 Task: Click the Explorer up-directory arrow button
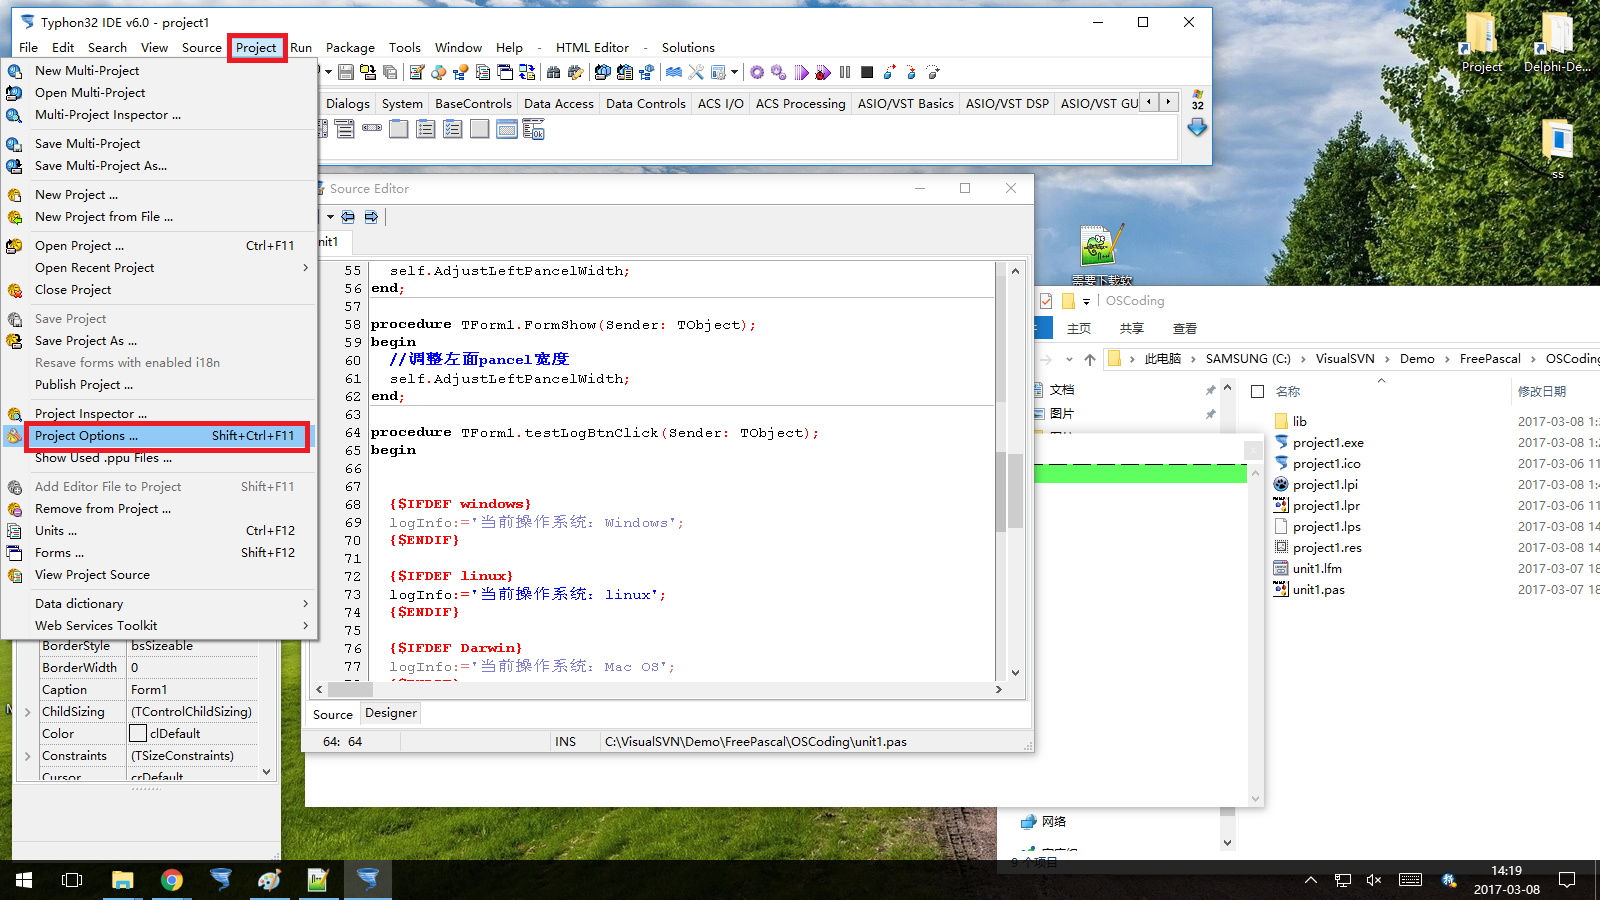click(x=1090, y=359)
